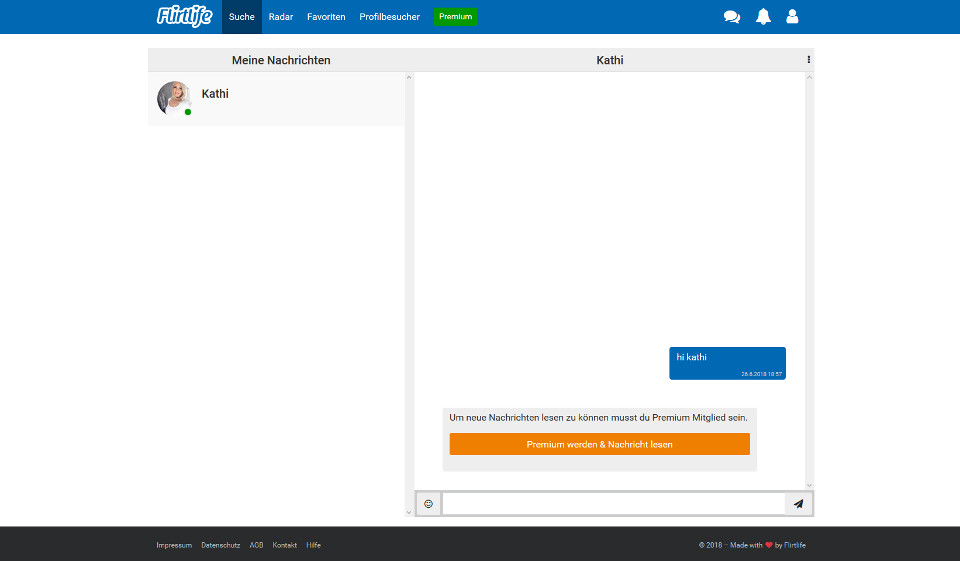Click the notifications bell icon
This screenshot has width=960, height=561.
763,17
